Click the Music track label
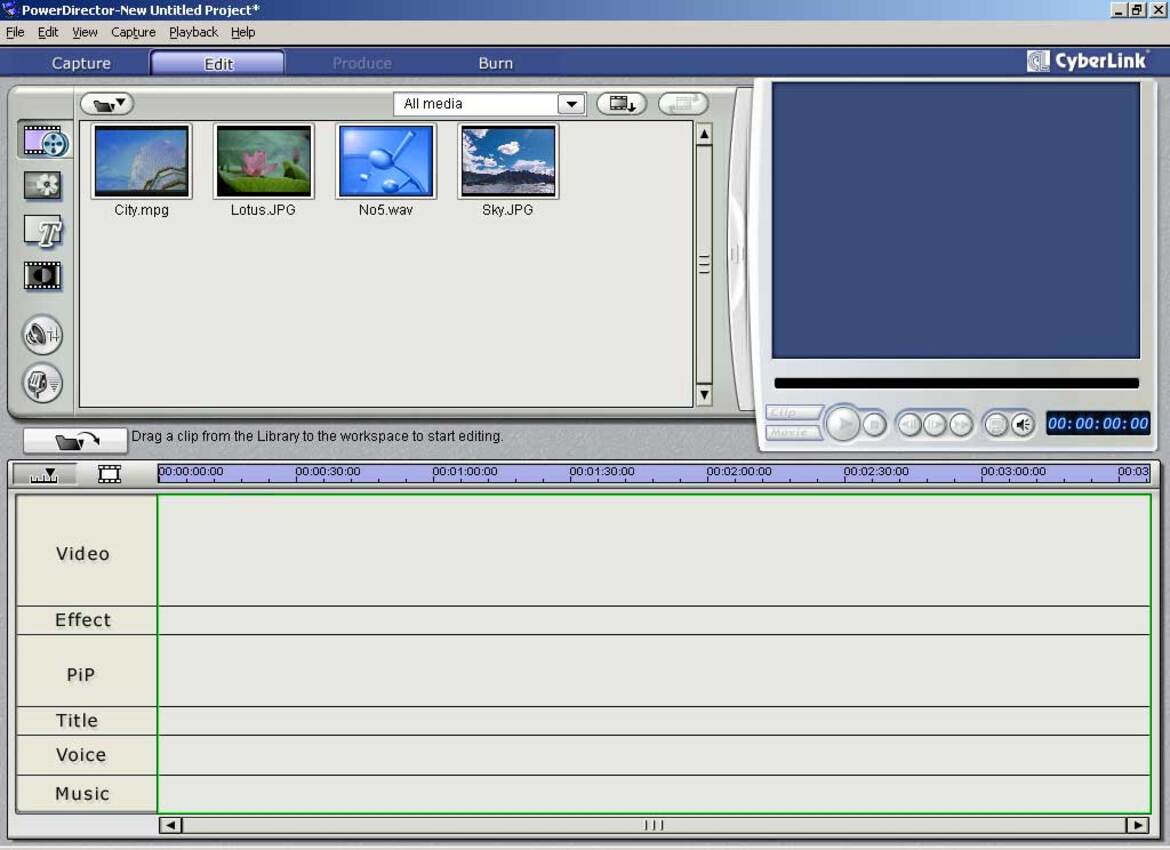 coord(83,793)
